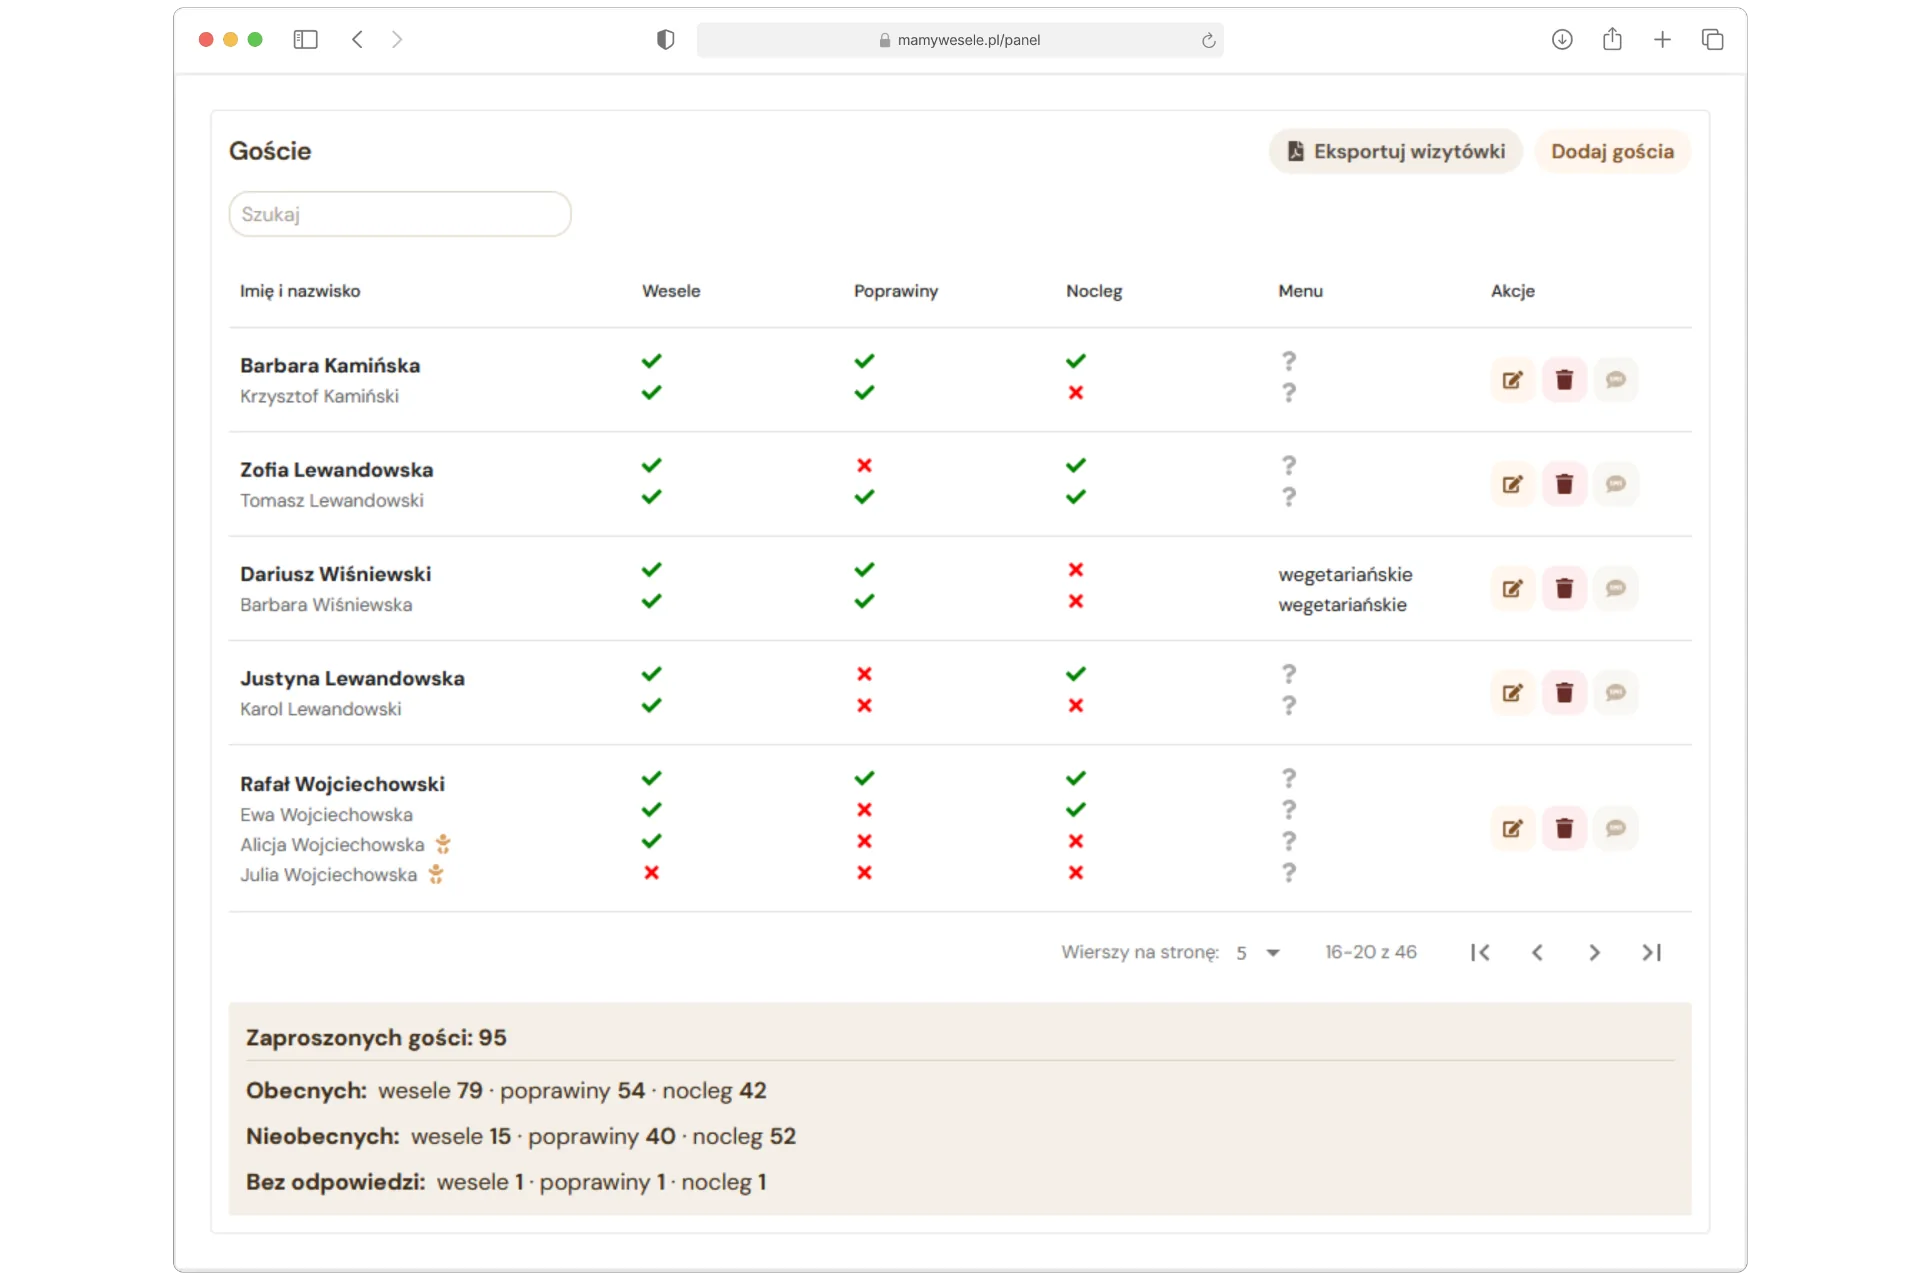1920x1280 pixels.
Task: Click Zaproszonych gości: 95 summary
Action: point(376,1038)
